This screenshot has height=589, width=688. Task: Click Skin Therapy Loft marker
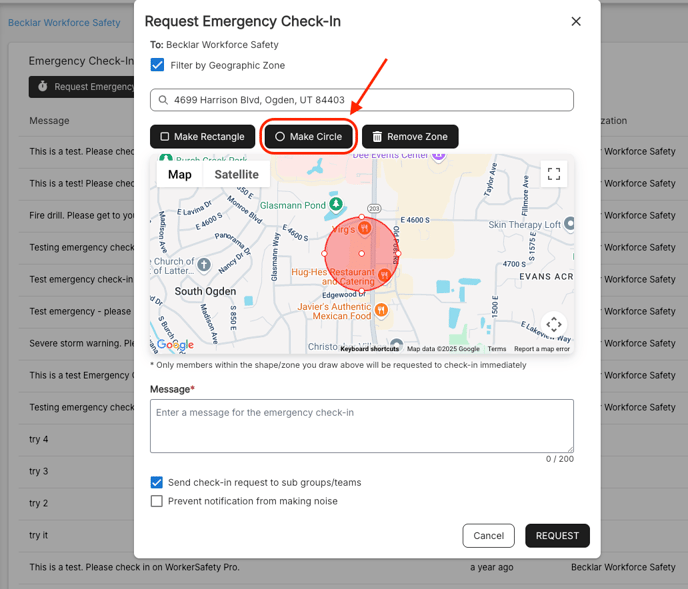[570, 223]
